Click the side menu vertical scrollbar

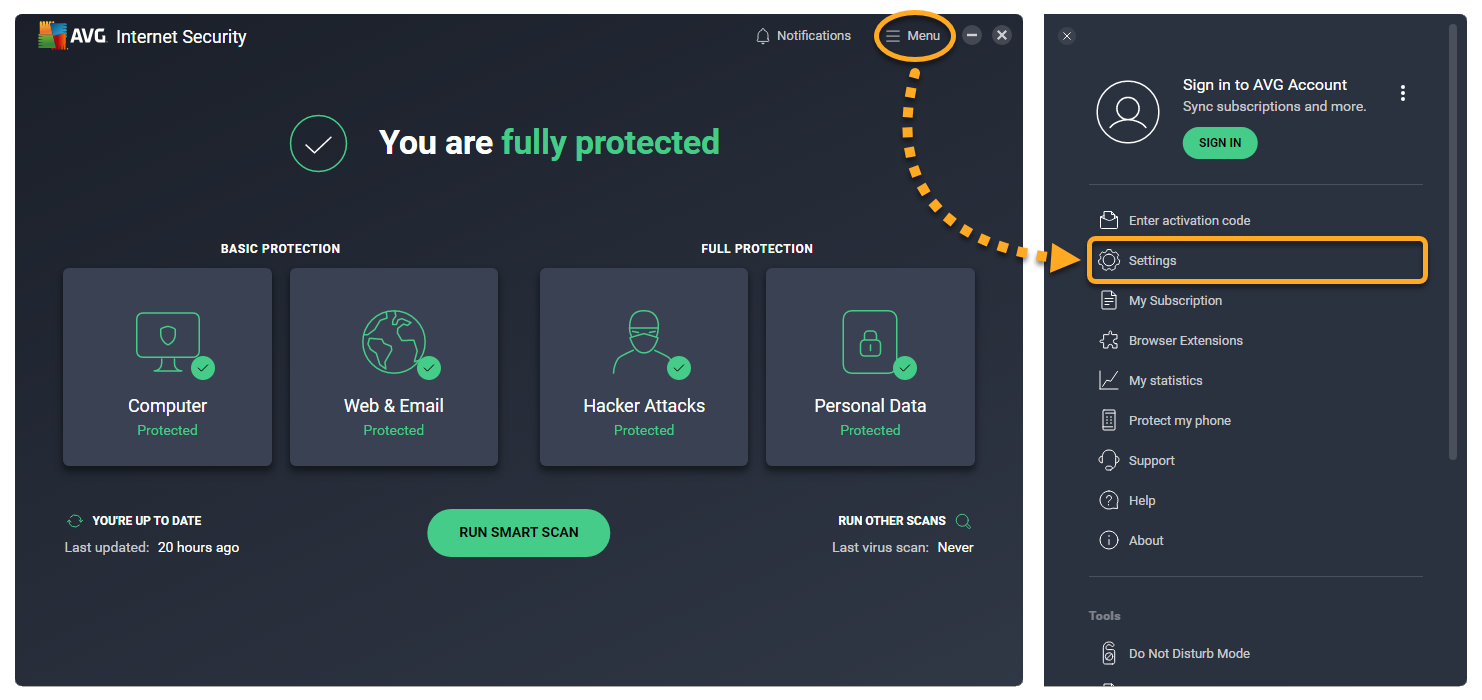click(x=1453, y=240)
